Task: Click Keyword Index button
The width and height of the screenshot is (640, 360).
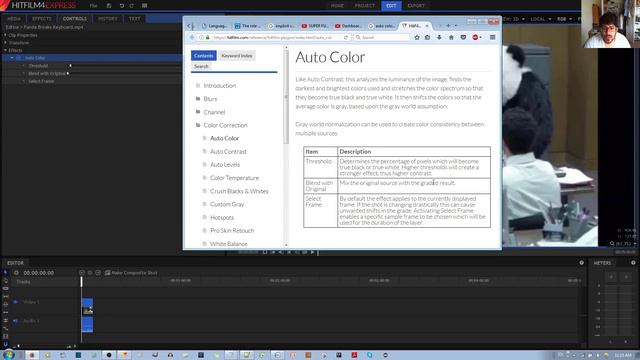Action: 237,56
